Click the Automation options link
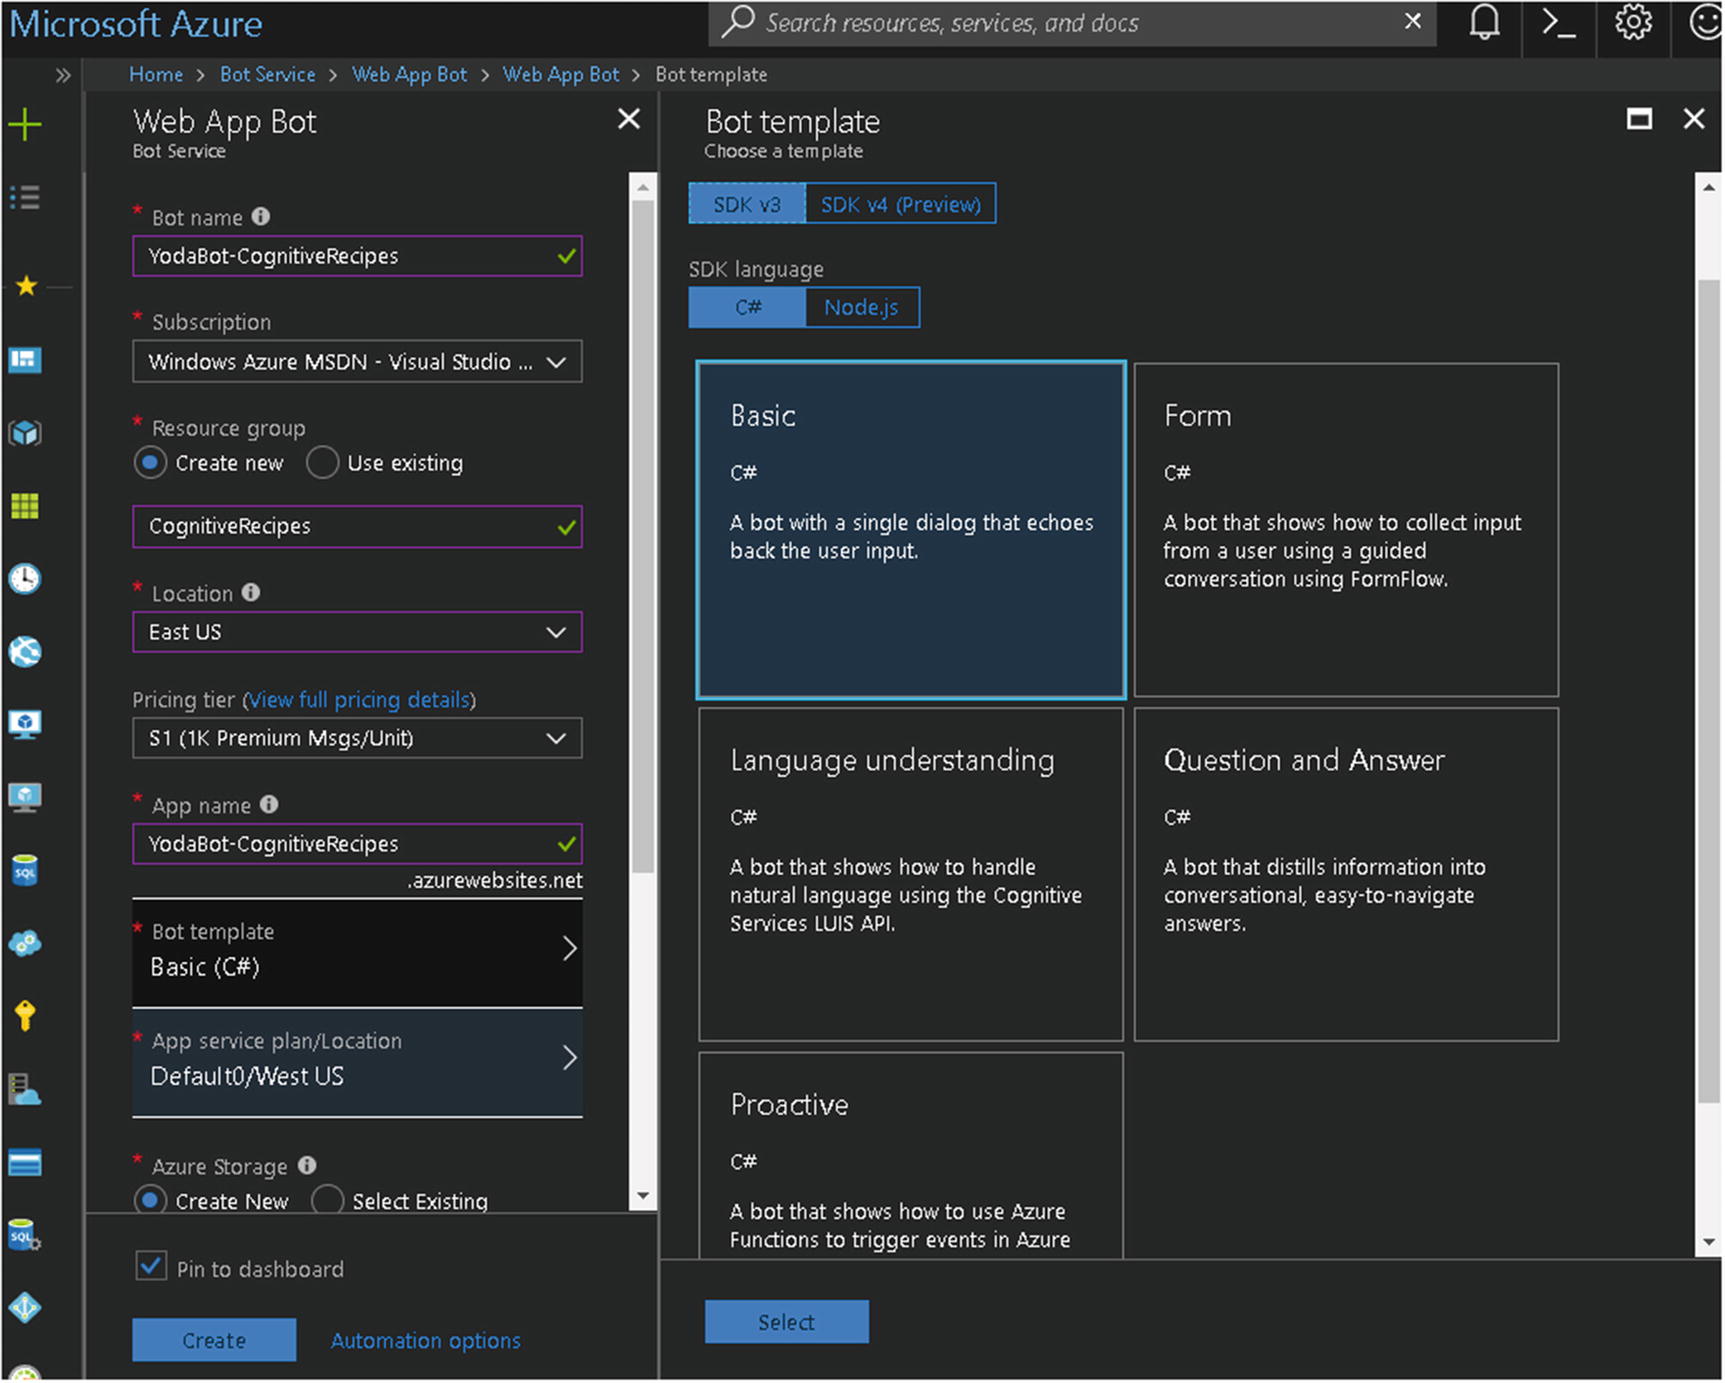Viewport: 1725px width, 1383px height. [426, 1340]
